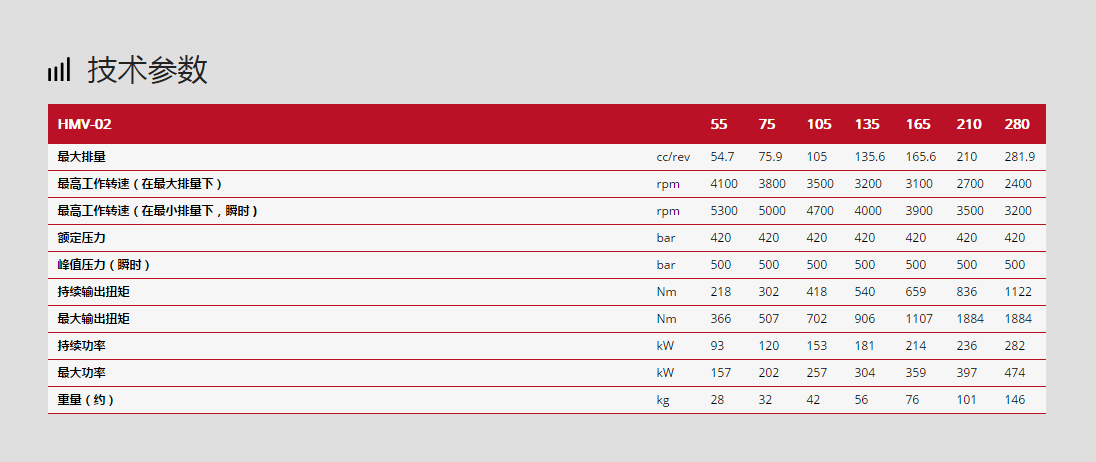Select the 最大功率 row label
The image size is (1096, 462).
coord(82,373)
